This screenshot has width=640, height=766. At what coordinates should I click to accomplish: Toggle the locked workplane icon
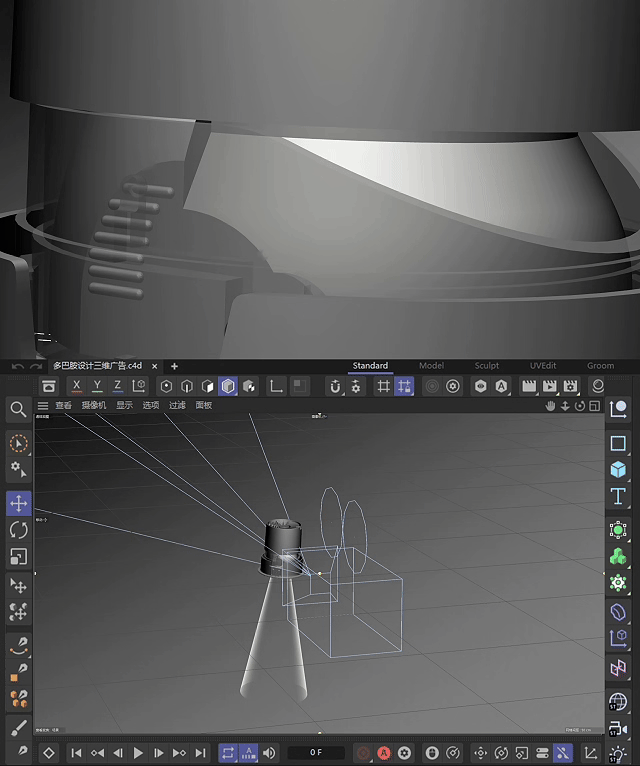coord(404,386)
